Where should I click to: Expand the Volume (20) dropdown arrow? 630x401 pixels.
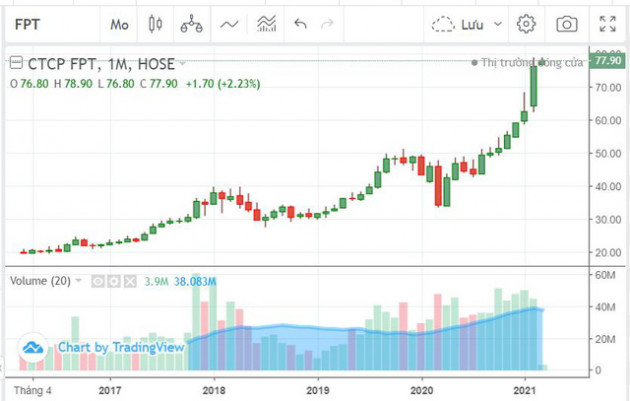coord(77,282)
